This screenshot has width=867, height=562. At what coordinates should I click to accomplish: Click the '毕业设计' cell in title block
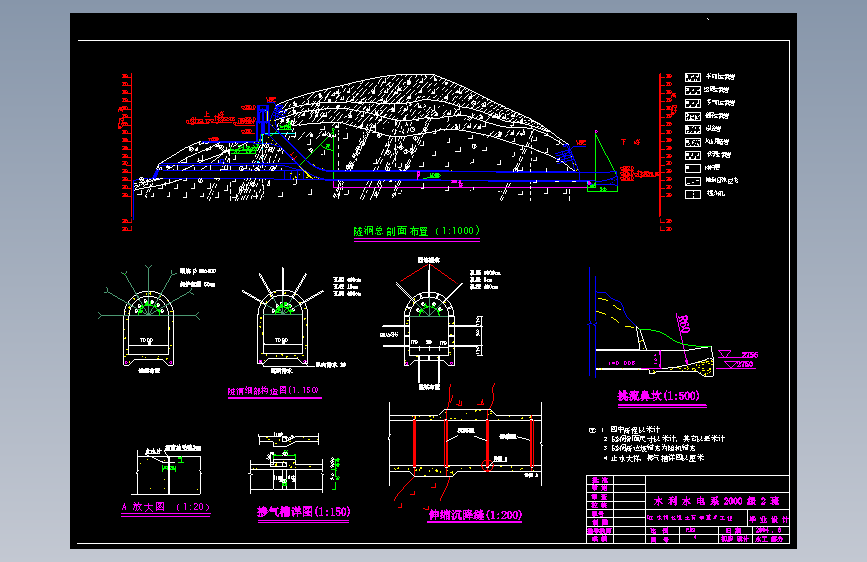point(769,519)
